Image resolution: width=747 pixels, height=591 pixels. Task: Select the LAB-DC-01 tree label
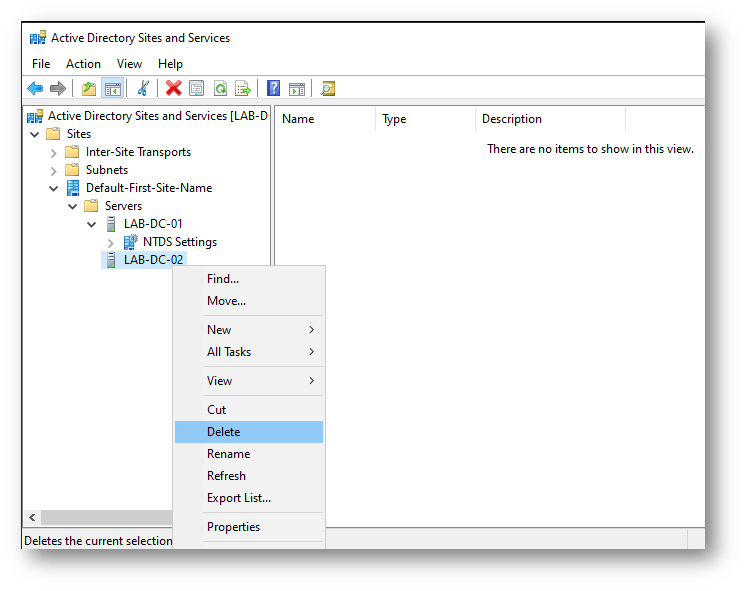pos(153,224)
